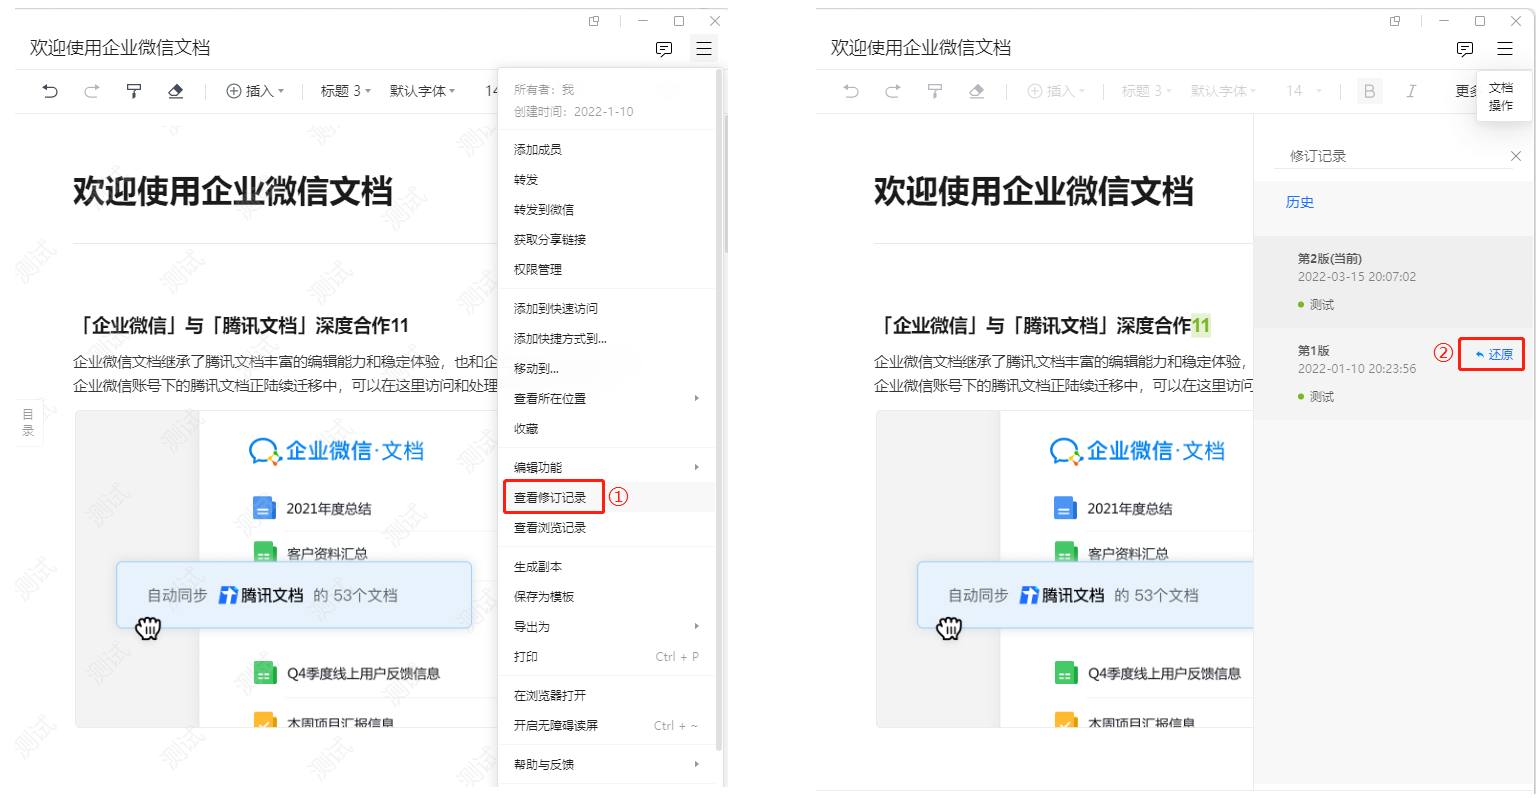The image size is (1536, 798).
Task: Select 添加到快速访问 menu item
Action: [606, 308]
